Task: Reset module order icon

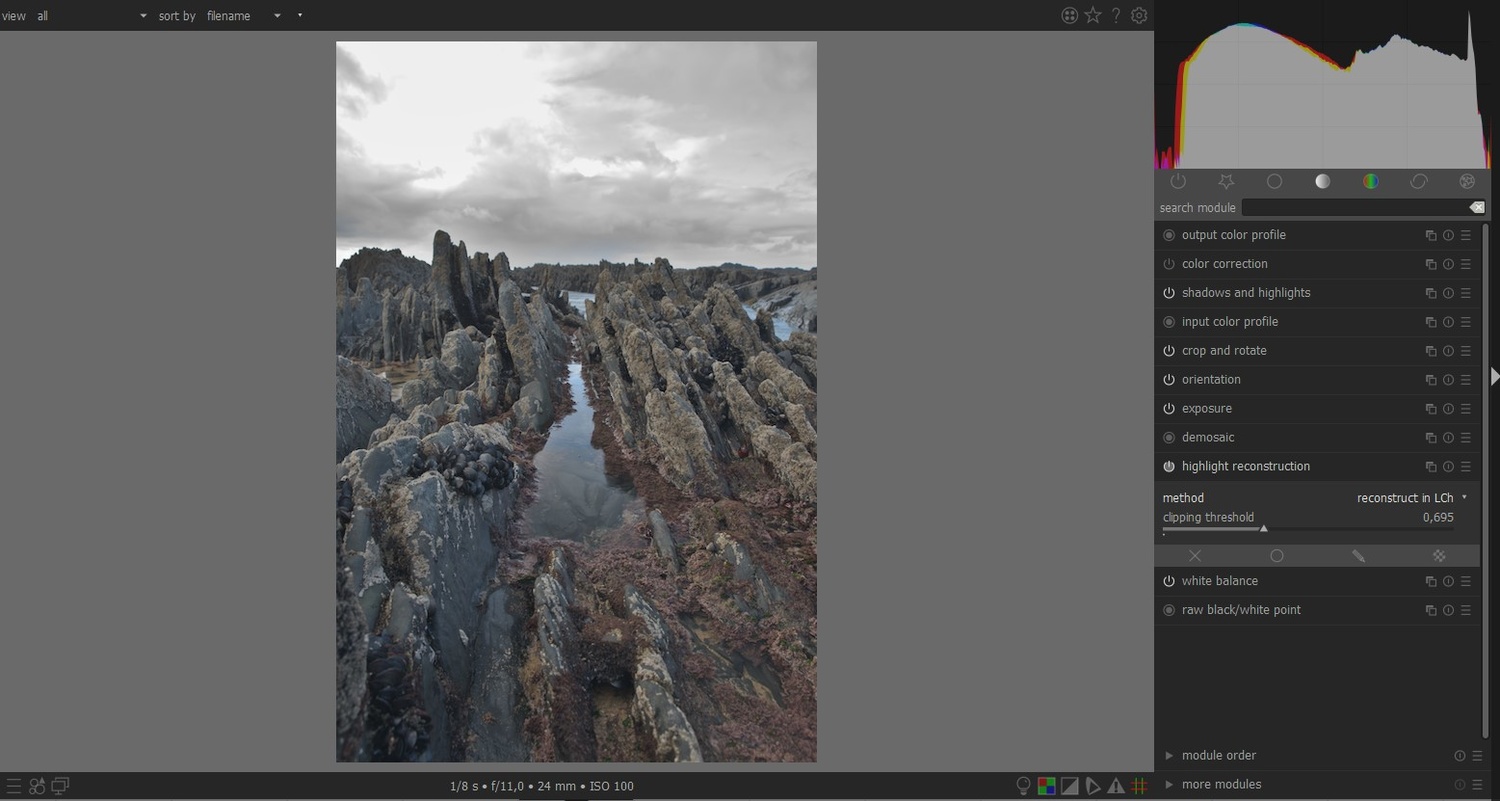Action: 1459,756
